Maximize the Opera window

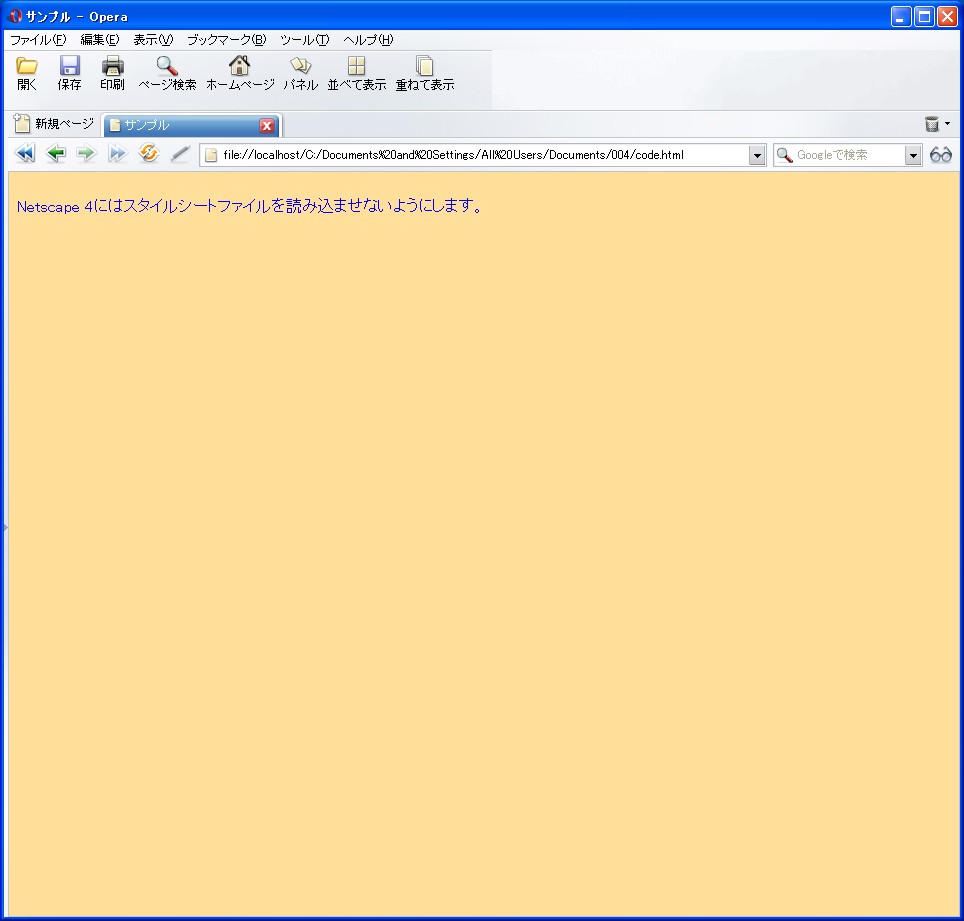tap(924, 17)
